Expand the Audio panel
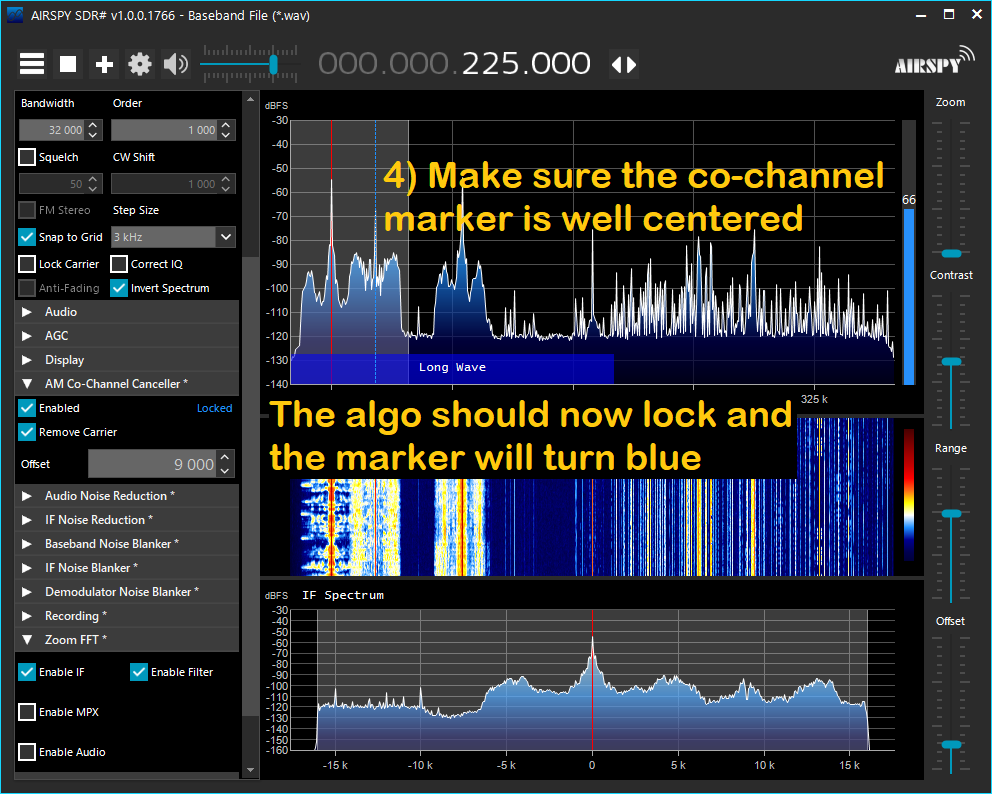Image resolution: width=992 pixels, height=794 pixels. (127, 312)
